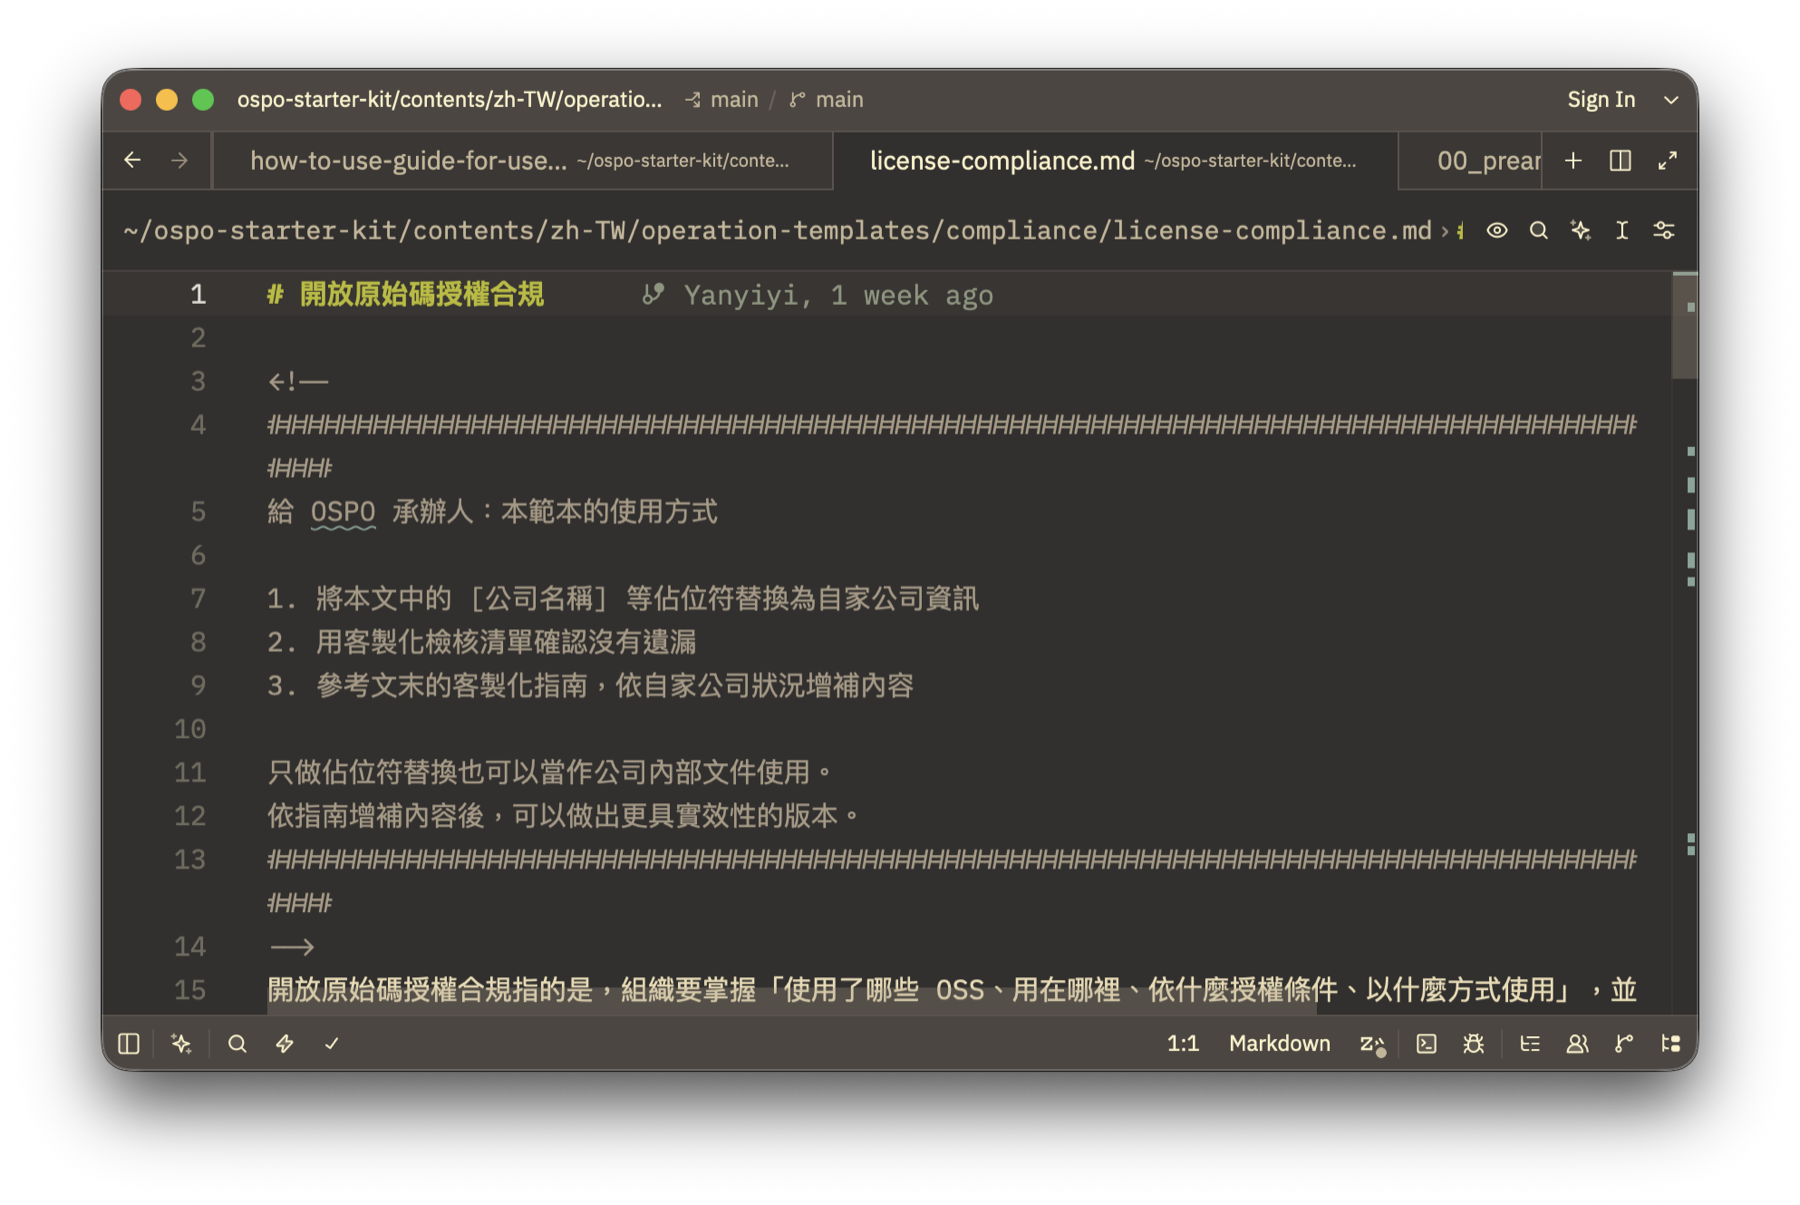Toggle the project panel in status bar
Viewport: 1800px width, 1205px height.
(x=129, y=1044)
